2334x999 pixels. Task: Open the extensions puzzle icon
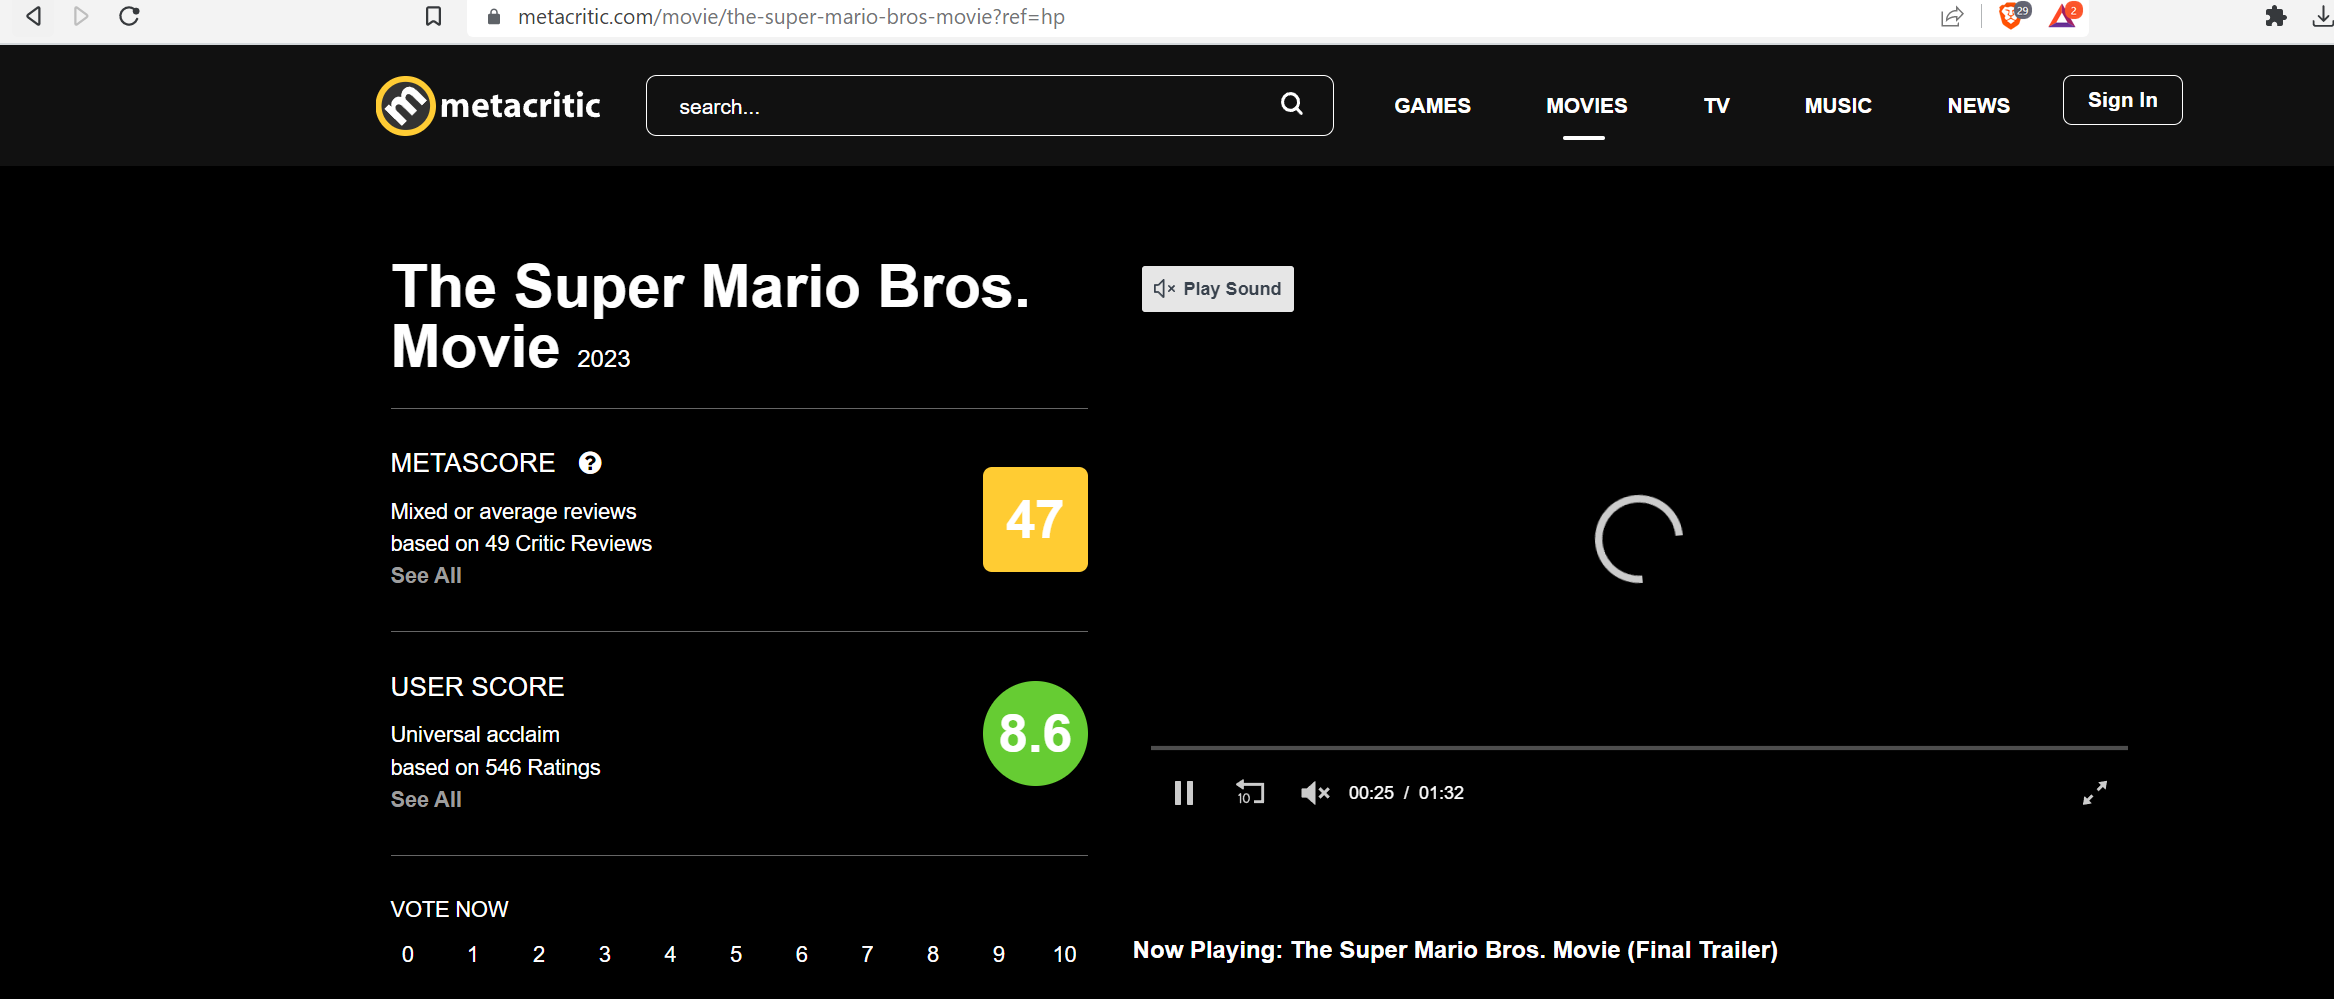[x=2276, y=16]
